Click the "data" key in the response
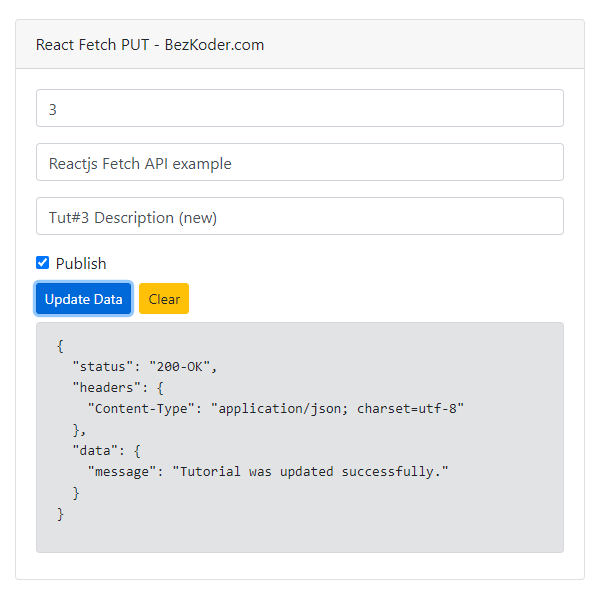Image resolution: width=600 pixels, height=600 pixels. pos(98,450)
